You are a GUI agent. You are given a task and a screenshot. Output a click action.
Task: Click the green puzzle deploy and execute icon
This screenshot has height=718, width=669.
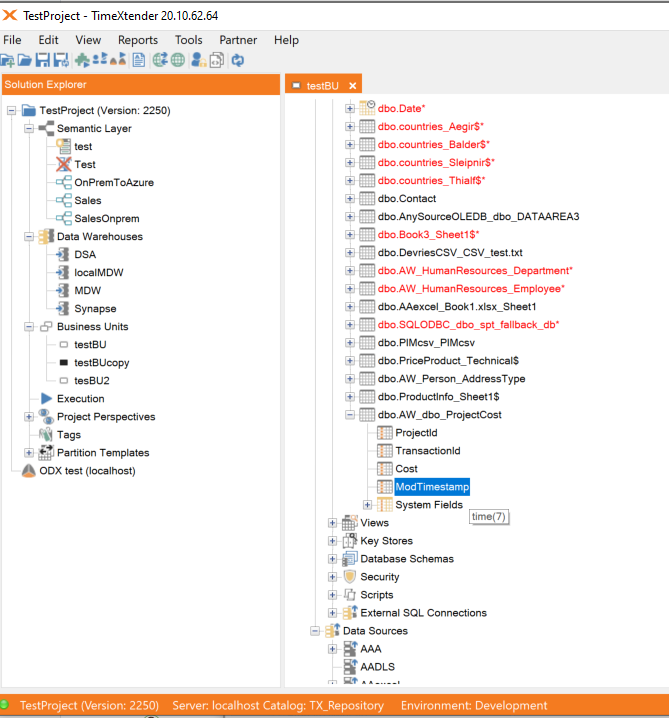[x=82, y=60]
